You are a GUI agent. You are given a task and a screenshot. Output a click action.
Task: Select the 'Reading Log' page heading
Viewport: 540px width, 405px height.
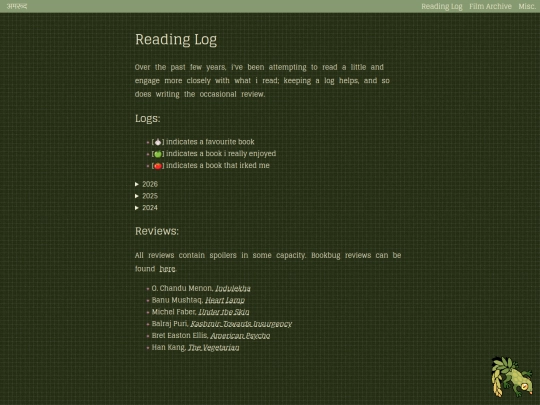[176, 39]
